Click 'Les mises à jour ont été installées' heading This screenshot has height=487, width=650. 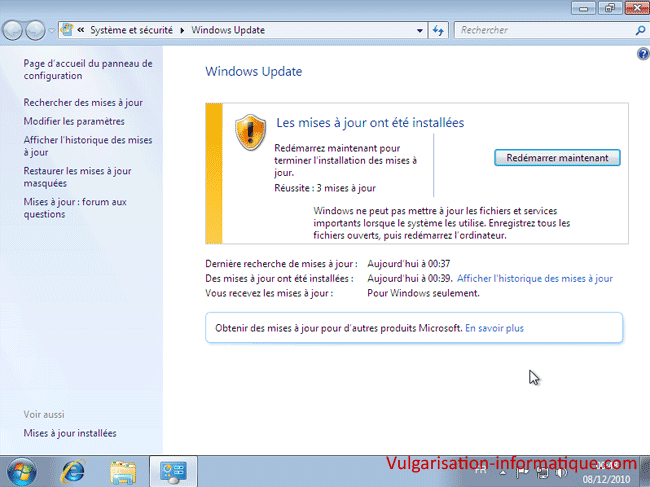click(x=370, y=123)
